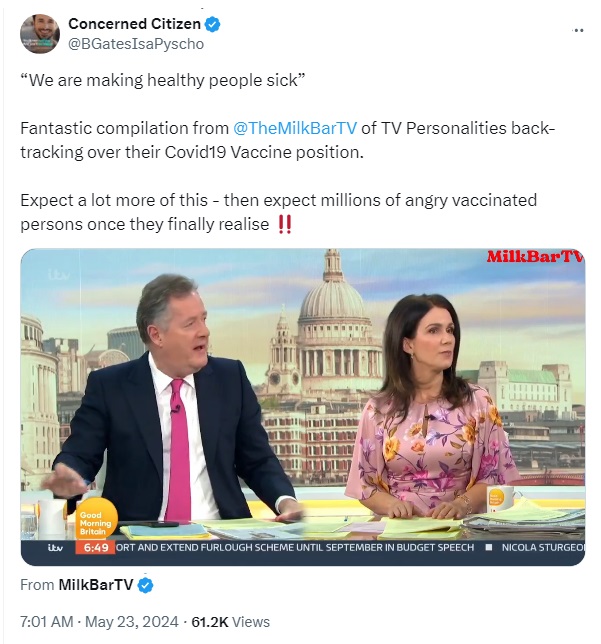Viewport: 601px width, 644px height.
Task: Open the @BGatesIsaPyscho handle
Action: coord(136,44)
